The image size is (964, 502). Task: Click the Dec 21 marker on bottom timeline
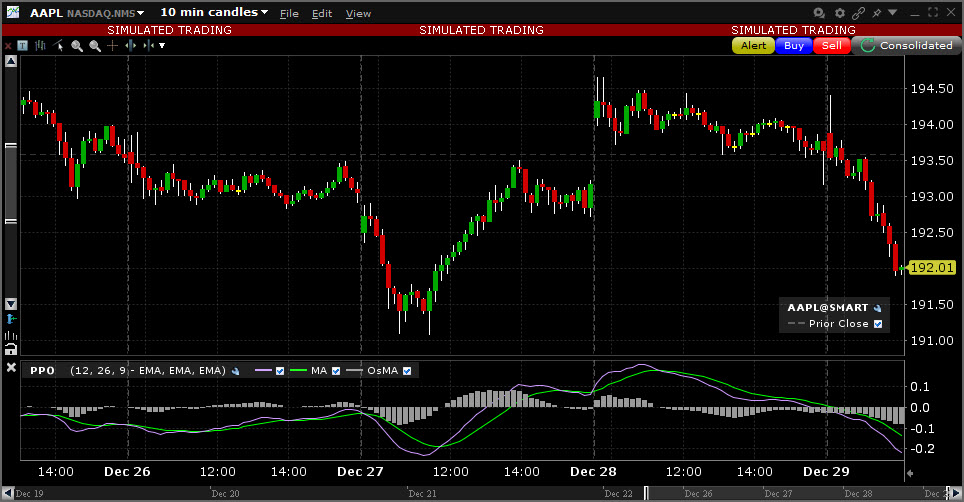click(x=422, y=494)
